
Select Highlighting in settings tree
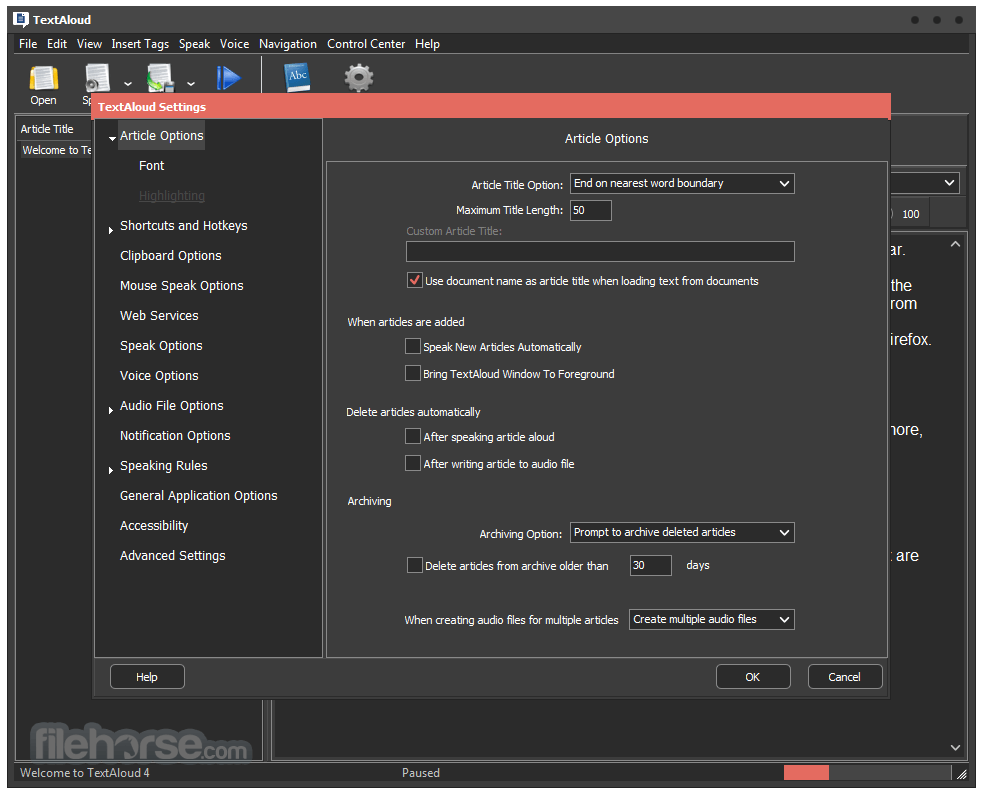point(172,196)
